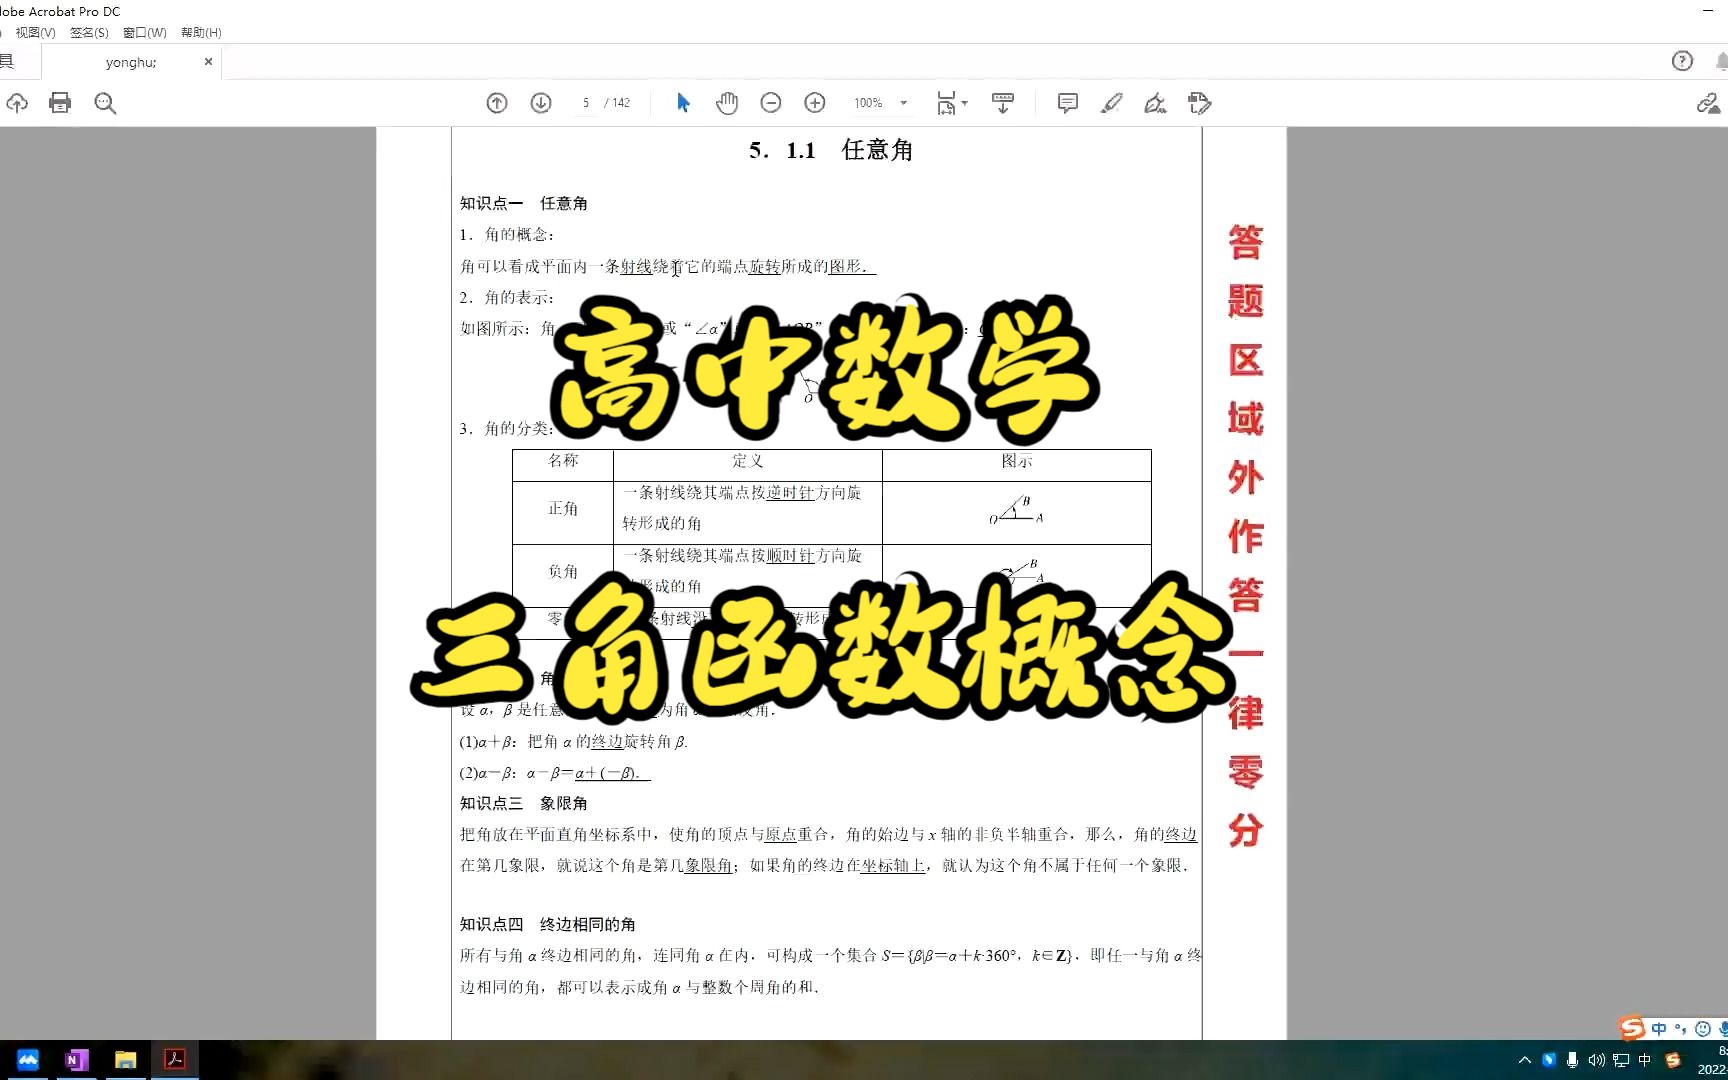Click the Print document icon
Image resolution: width=1728 pixels, height=1080 pixels.
[60, 103]
